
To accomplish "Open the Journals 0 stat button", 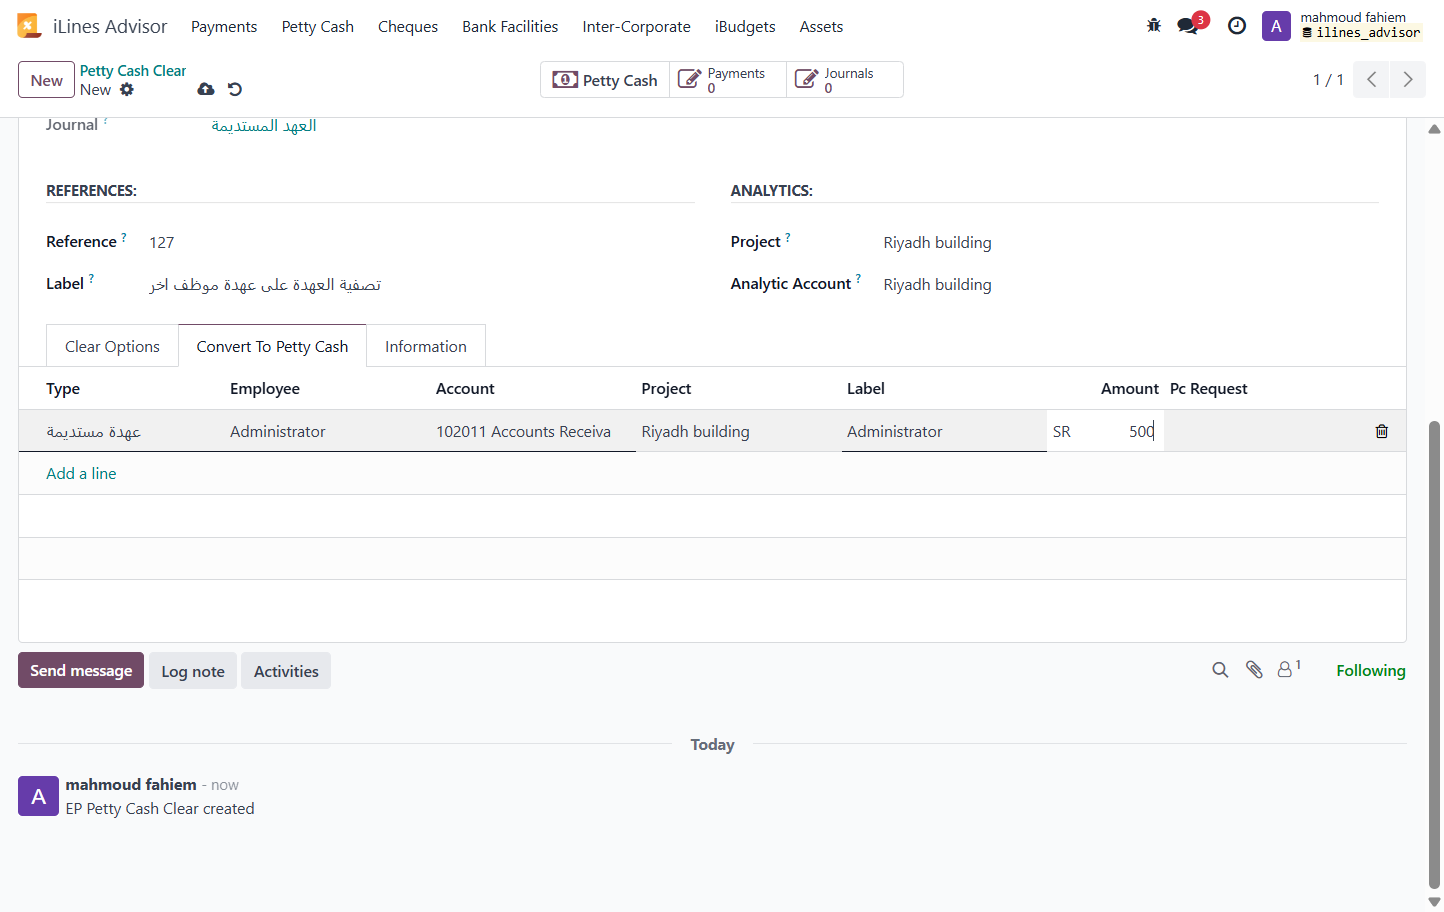I will (x=845, y=80).
